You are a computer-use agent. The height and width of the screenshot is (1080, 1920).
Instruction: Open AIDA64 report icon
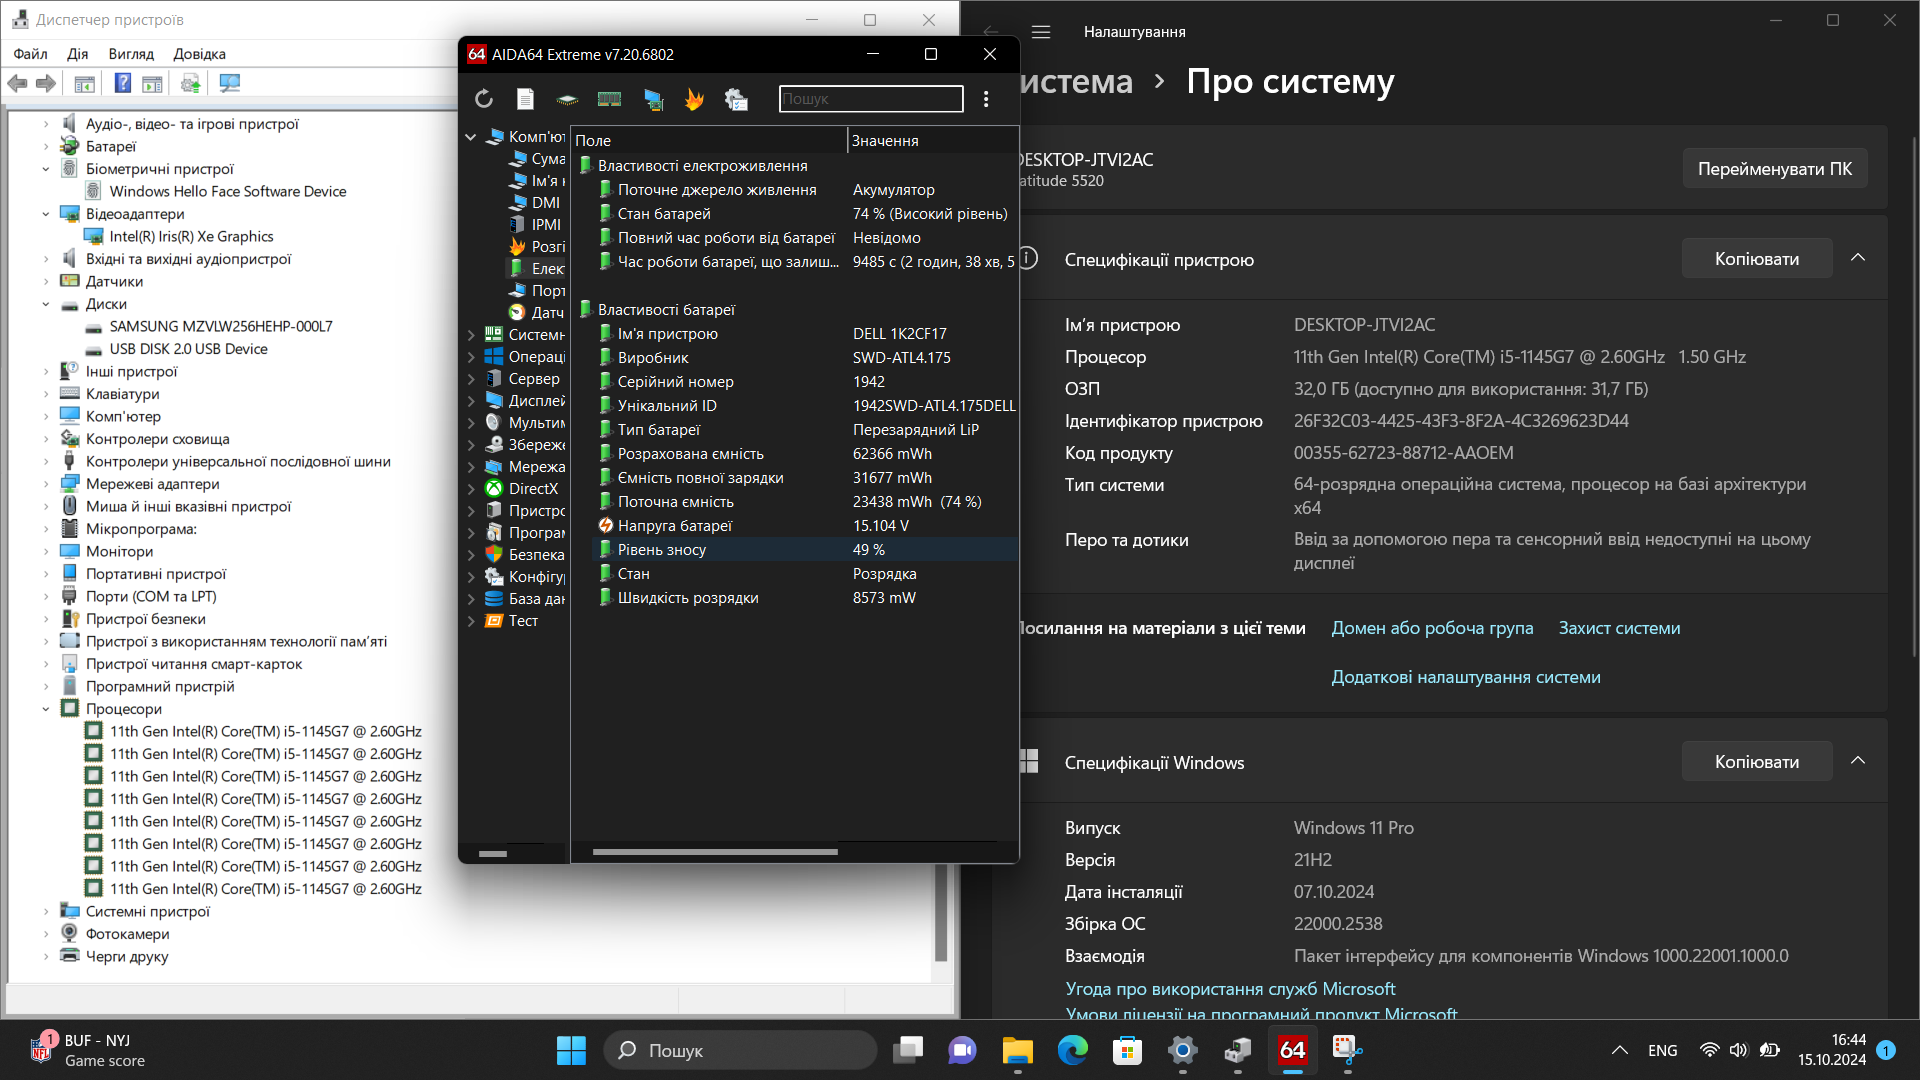[525, 99]
